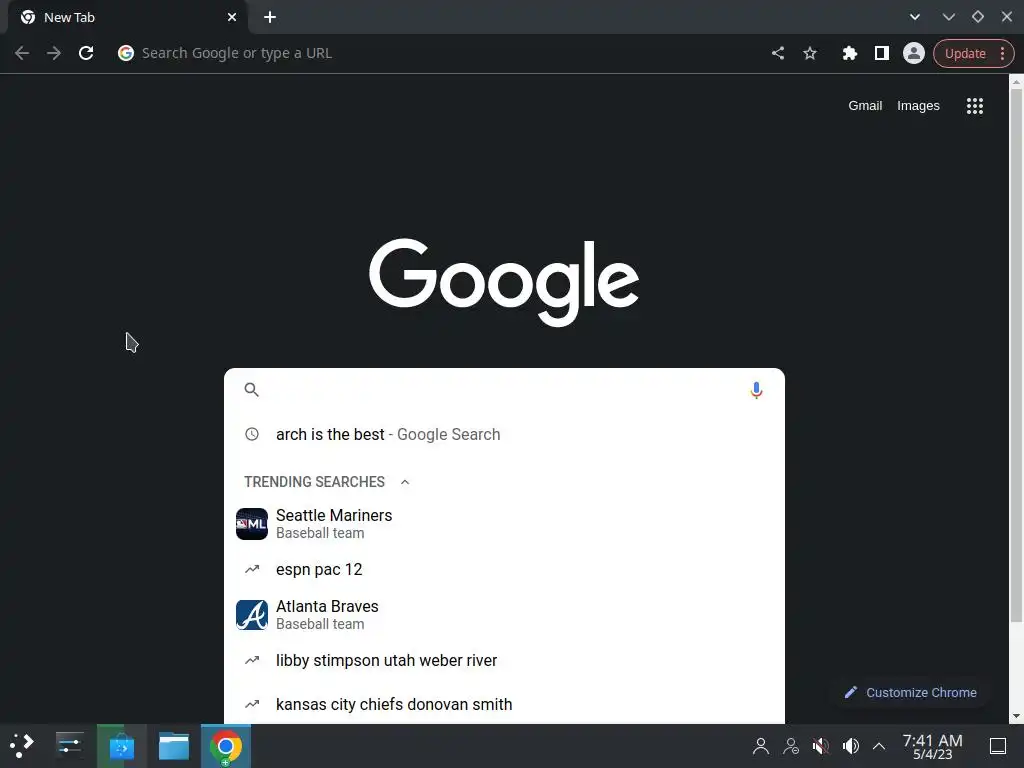Select 'kansas city chiefs donovan smith' suggestion
Screen dimensions: 1024x768
pos(504,704)
